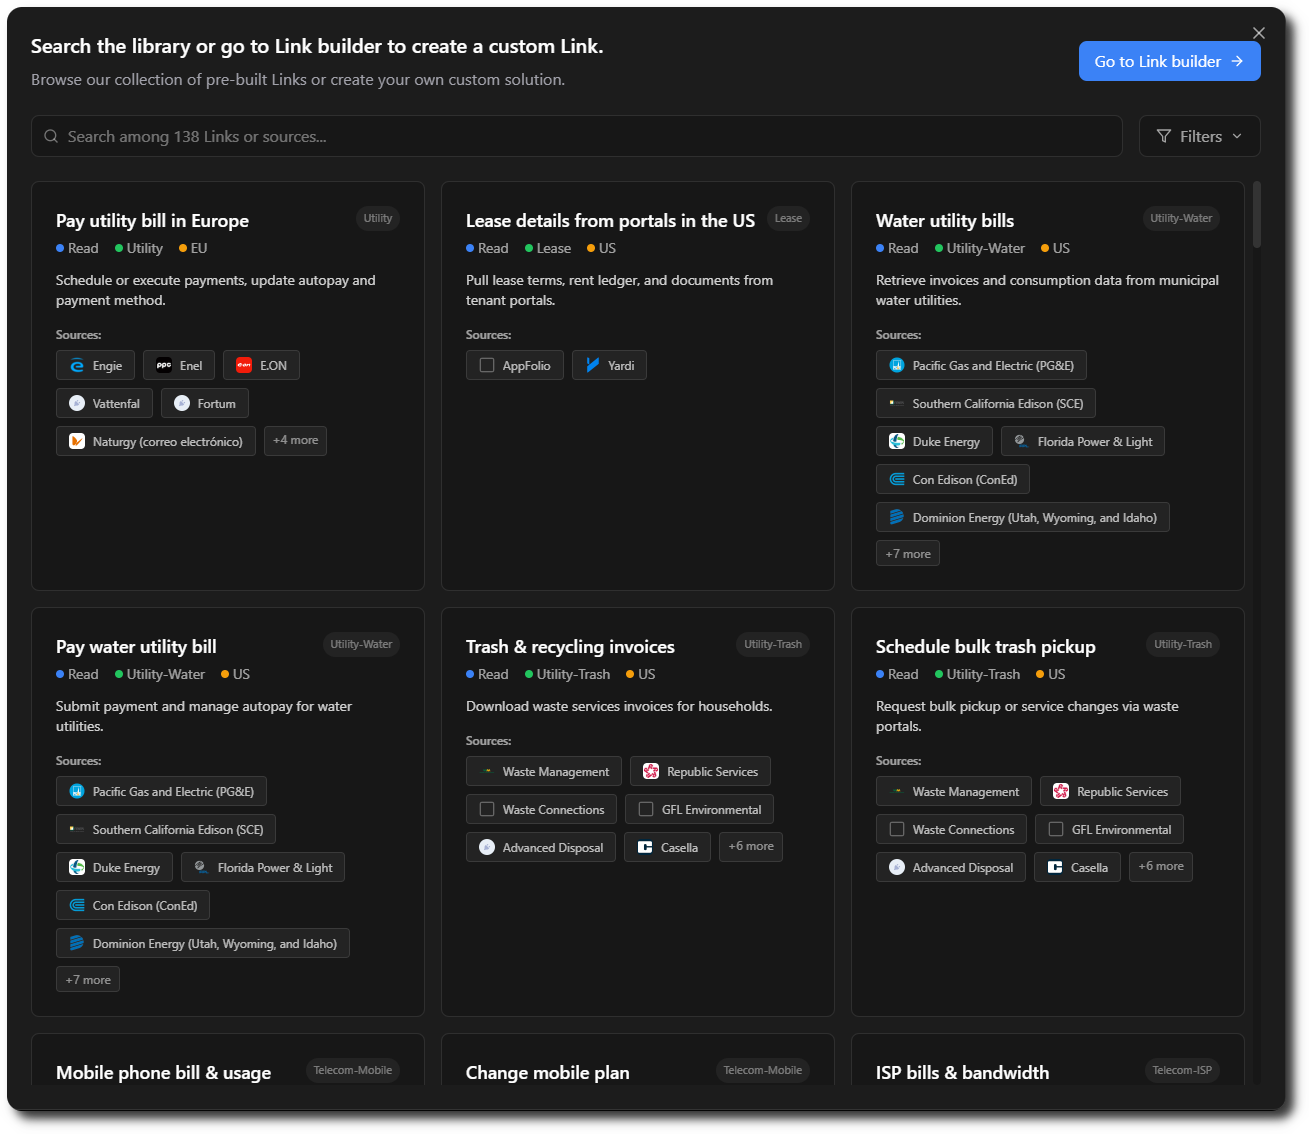Image resolution: width=1309 pixels, height=1134 pixels.
Task: Select Casella in Schedule bulk trash pickup
Action: coord(1077,868)
